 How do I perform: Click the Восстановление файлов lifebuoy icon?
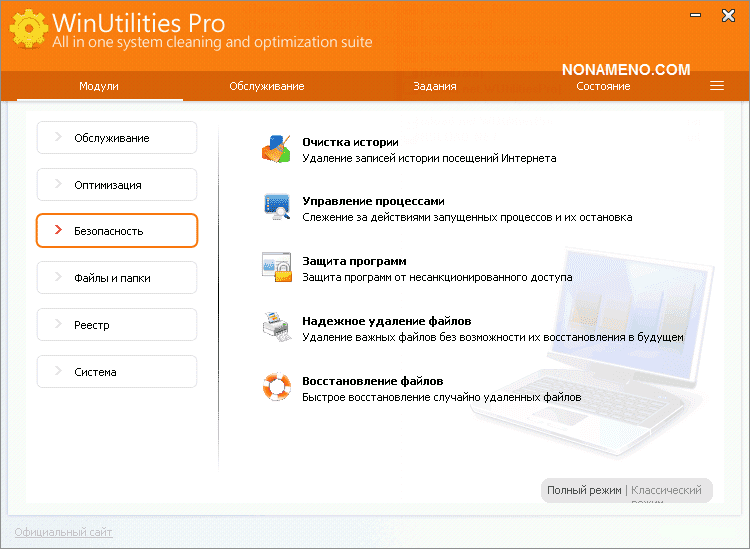[x=276, y=387]
